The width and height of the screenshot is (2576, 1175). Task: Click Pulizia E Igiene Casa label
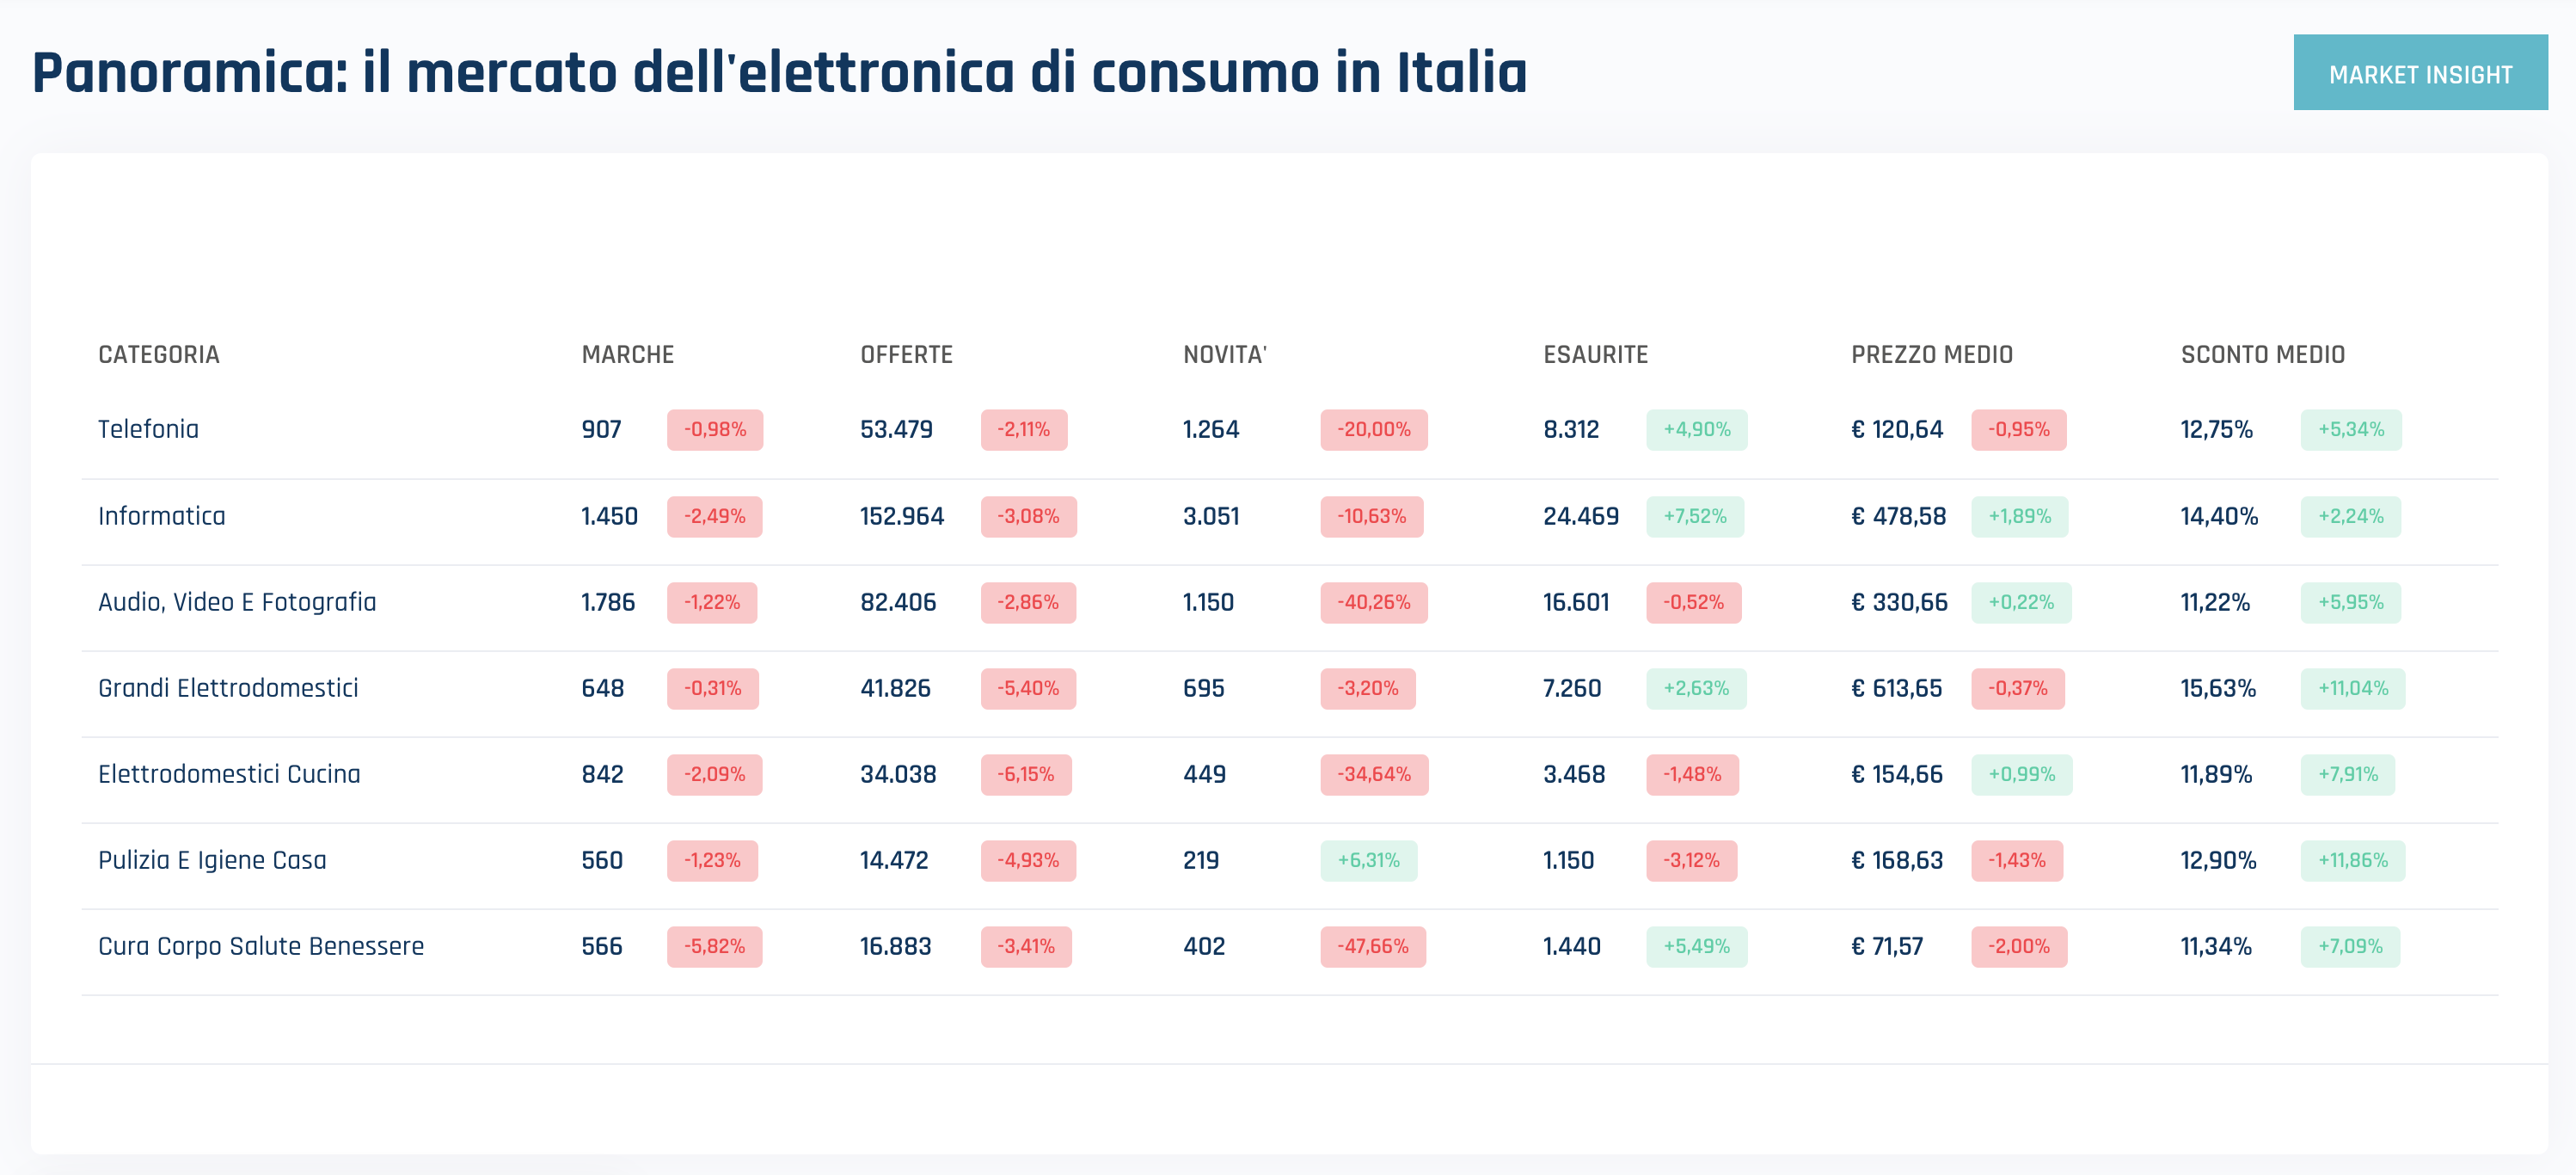212,860
